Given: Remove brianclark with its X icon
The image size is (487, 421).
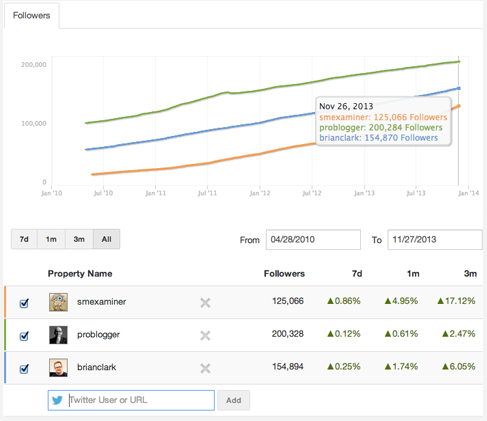Looking at the screenshot, I should 205,368.
